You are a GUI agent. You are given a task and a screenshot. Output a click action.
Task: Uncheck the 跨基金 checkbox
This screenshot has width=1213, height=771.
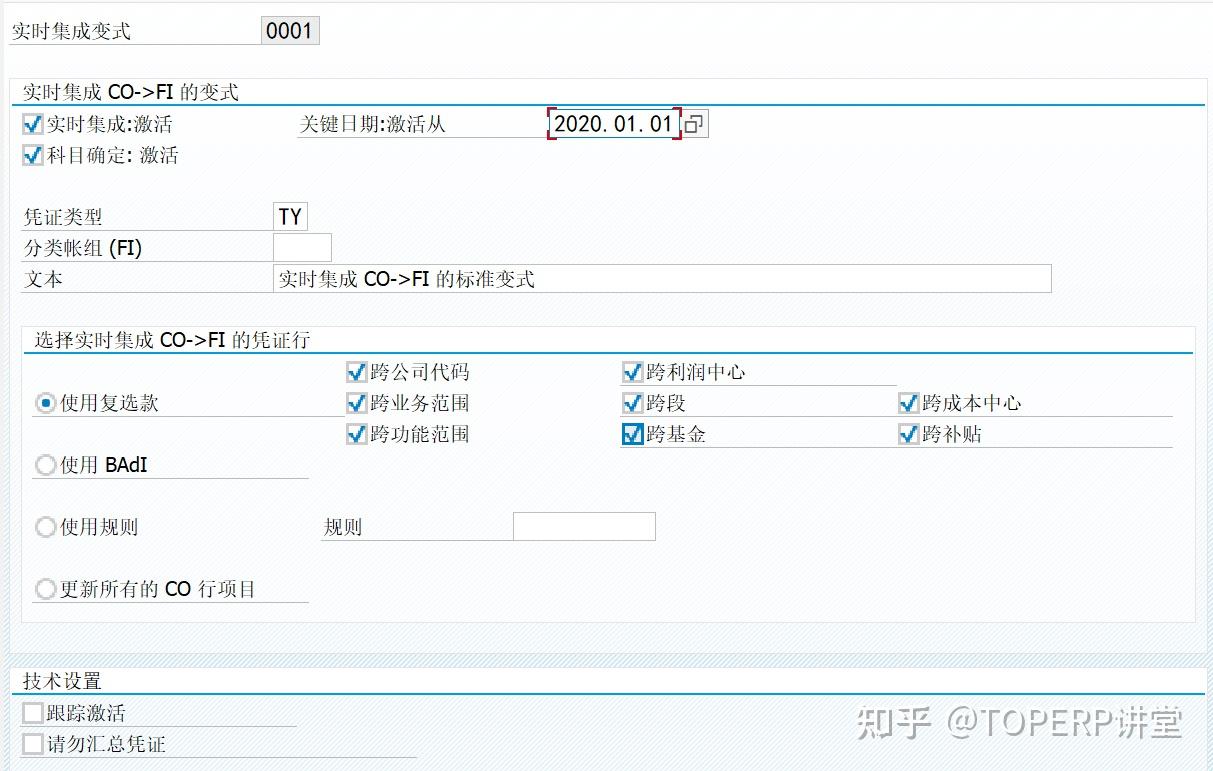[x=633, y=433]
